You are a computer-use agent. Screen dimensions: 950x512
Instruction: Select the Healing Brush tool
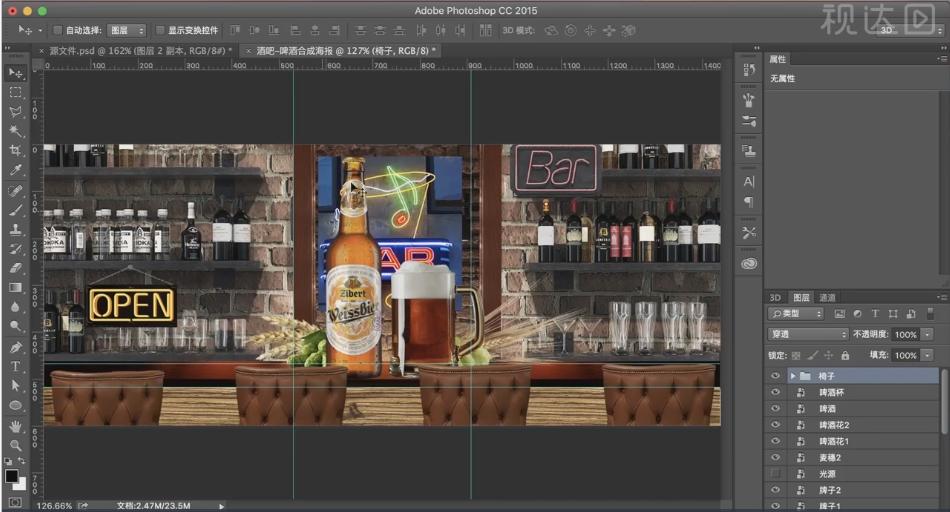coord(15,191)
